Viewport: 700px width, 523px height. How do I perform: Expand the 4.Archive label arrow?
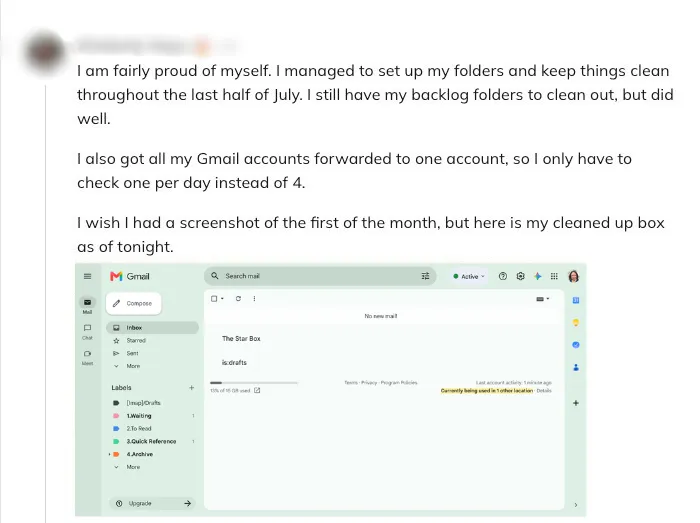click(109, 454)
